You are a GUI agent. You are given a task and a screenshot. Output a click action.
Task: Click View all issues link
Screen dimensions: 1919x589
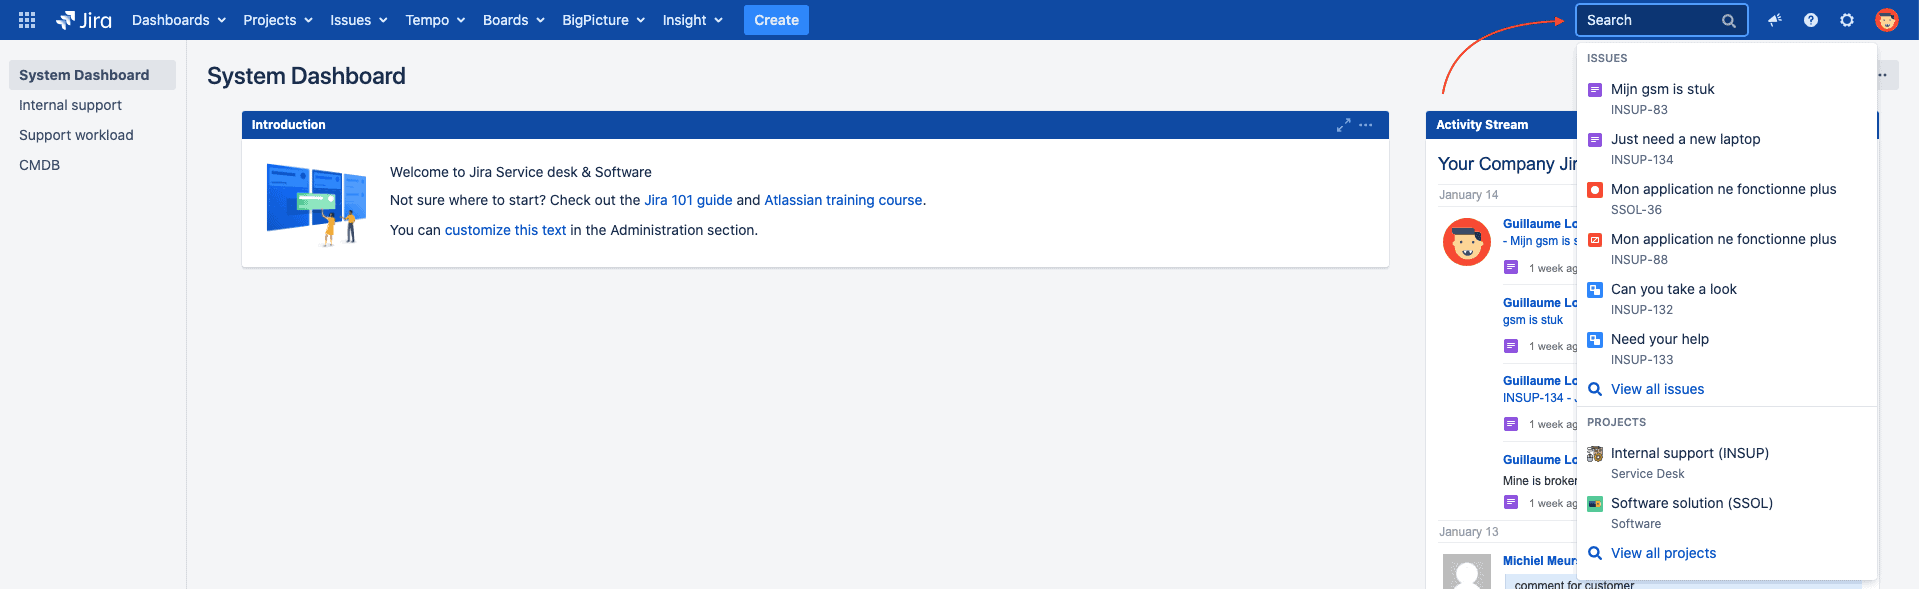click(x=1657, y=389)
